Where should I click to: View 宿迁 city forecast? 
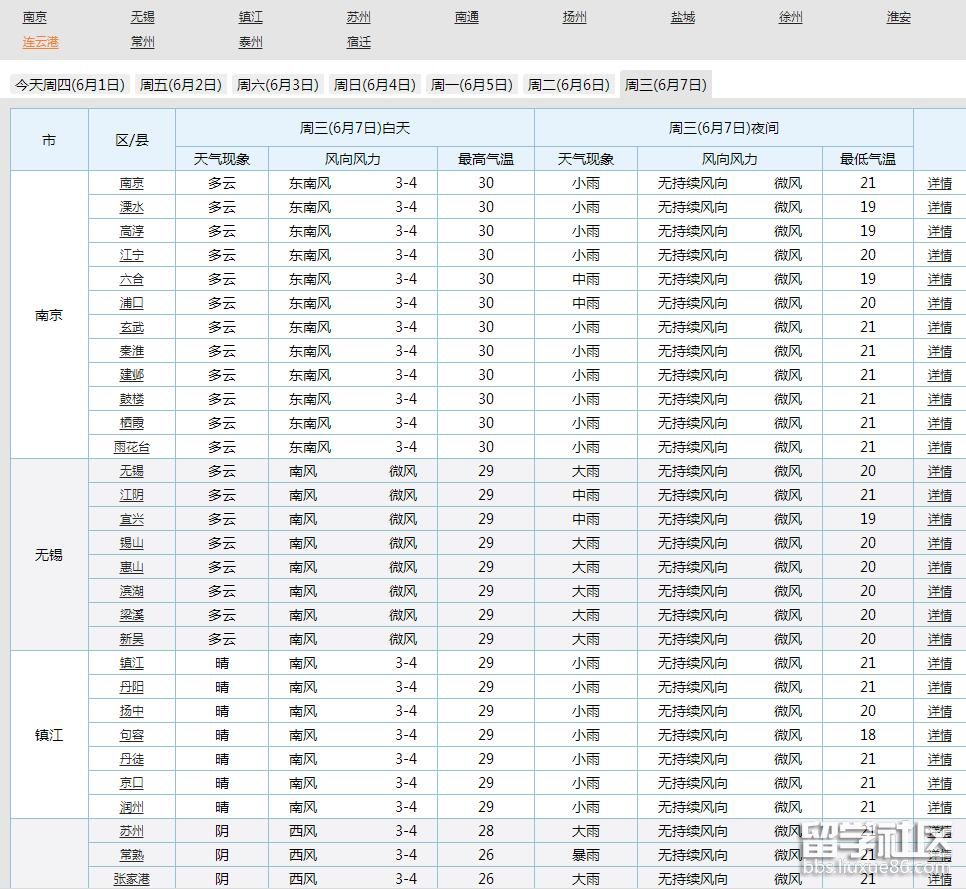click(x=358, y=42)
